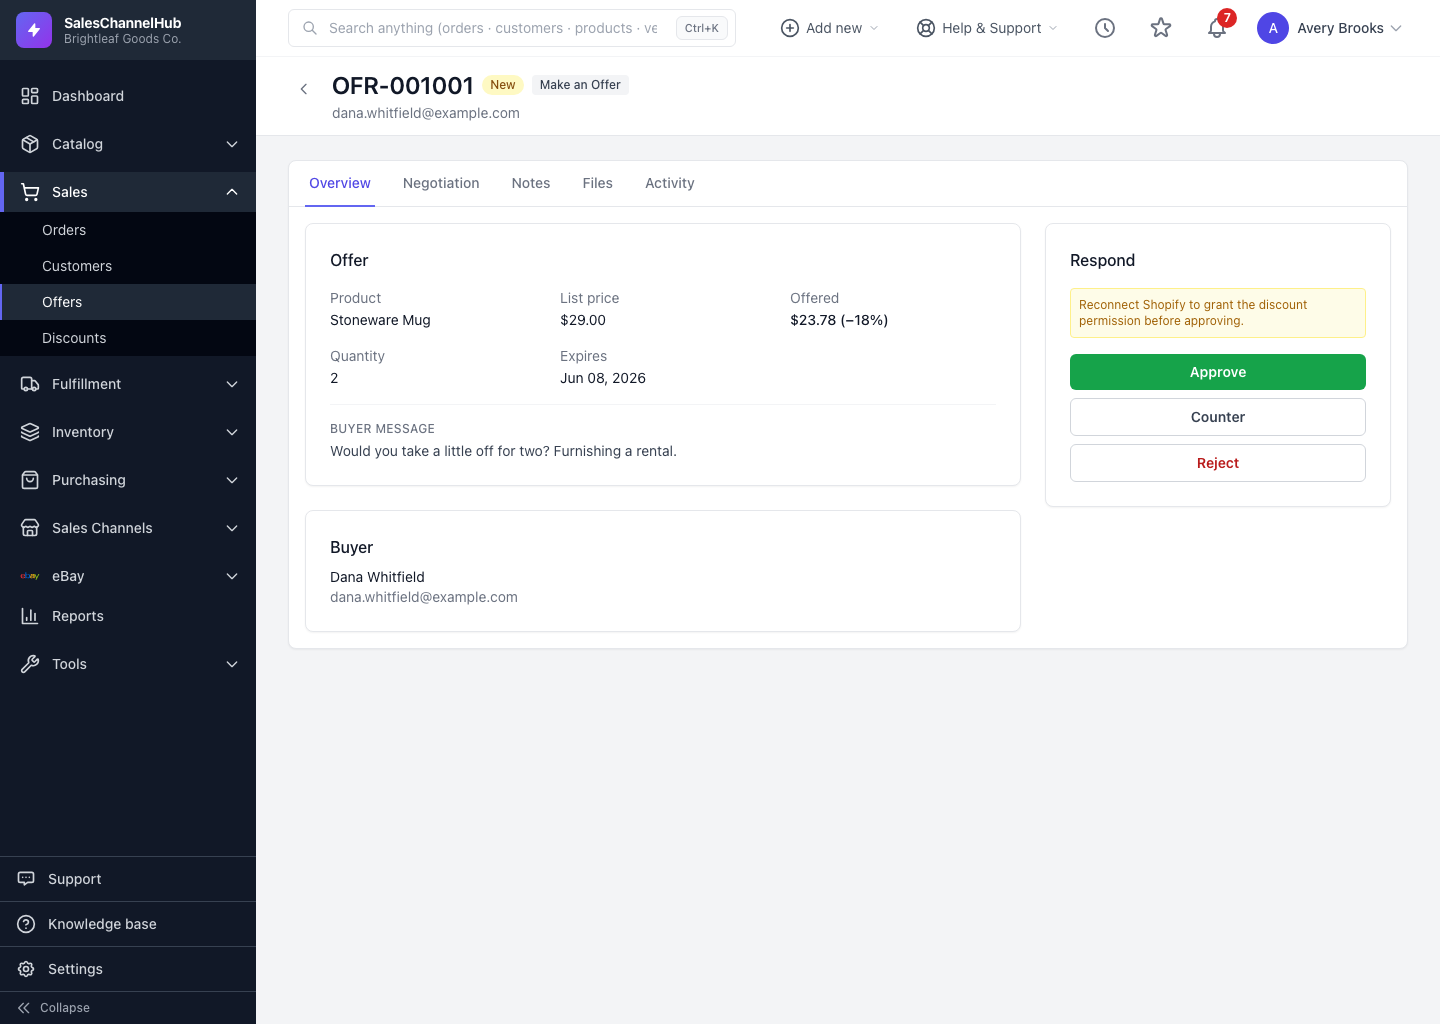Screen dimensions: 1440x1024
Task: Click the New status badge
Action: (x=503, y=85)
